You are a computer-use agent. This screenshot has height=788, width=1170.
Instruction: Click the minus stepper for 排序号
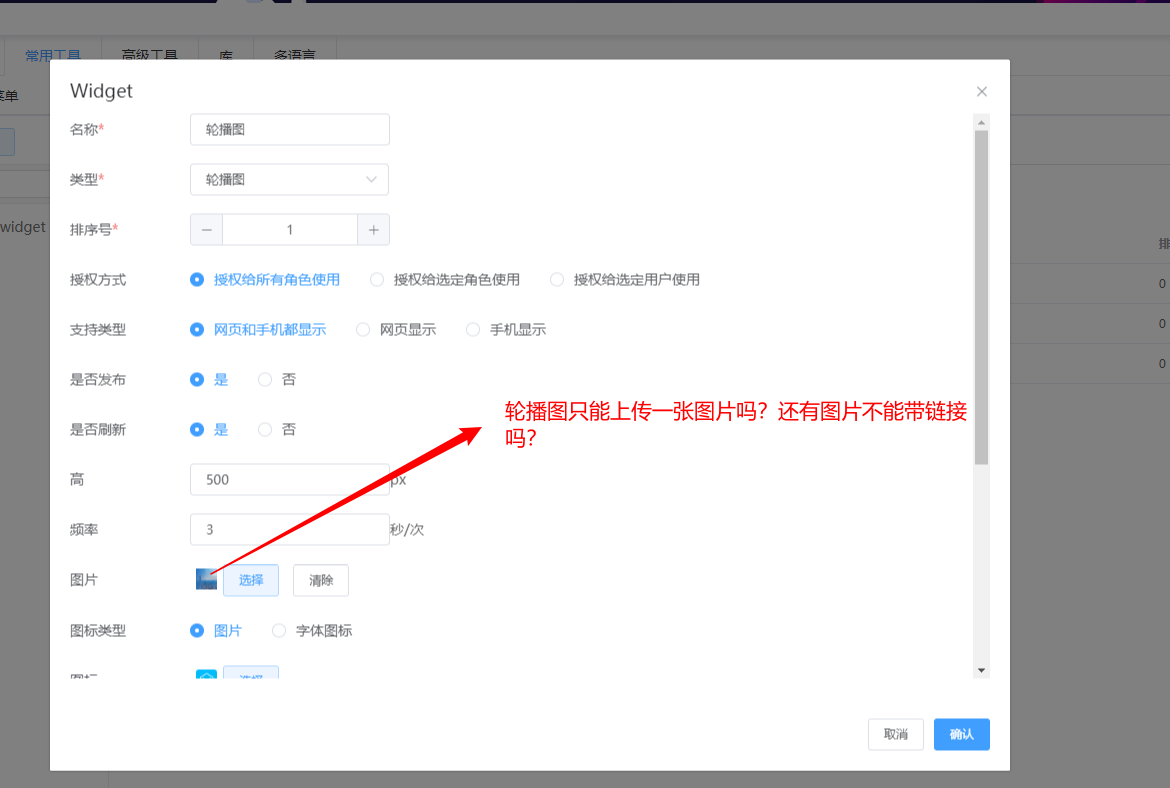207,230
